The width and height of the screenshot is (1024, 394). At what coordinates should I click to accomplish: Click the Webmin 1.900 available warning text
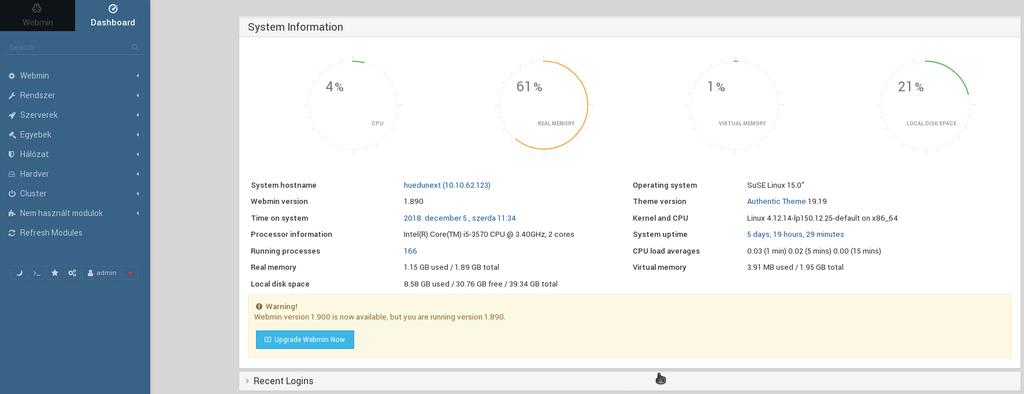point(379,317)
